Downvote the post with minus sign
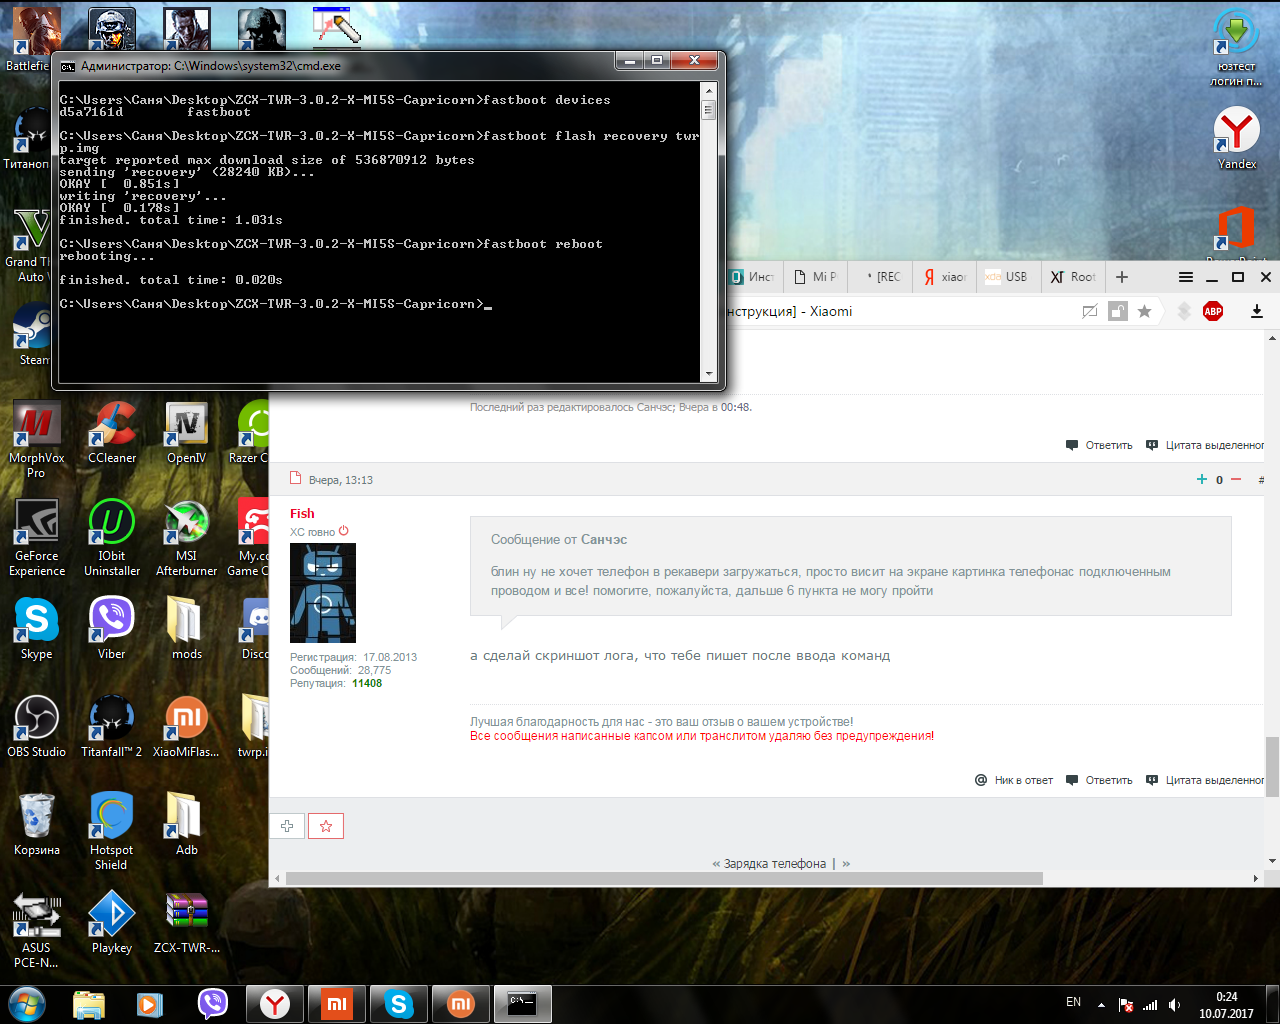The width and height of the screenshot is (1280, 1024). pos(1236,479)
